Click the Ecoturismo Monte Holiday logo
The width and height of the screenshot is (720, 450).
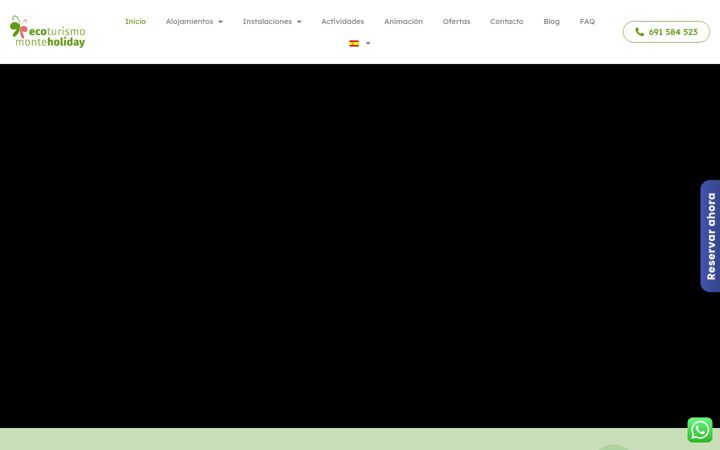click(48, 32)
